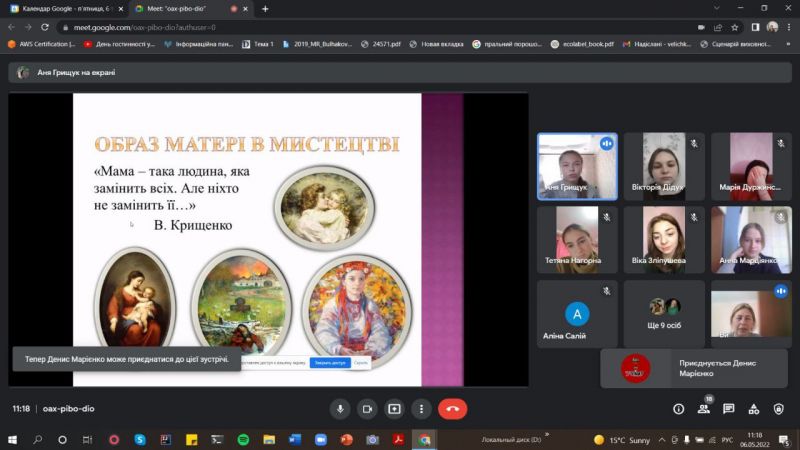Open the Windows notification center

(784, 440)
